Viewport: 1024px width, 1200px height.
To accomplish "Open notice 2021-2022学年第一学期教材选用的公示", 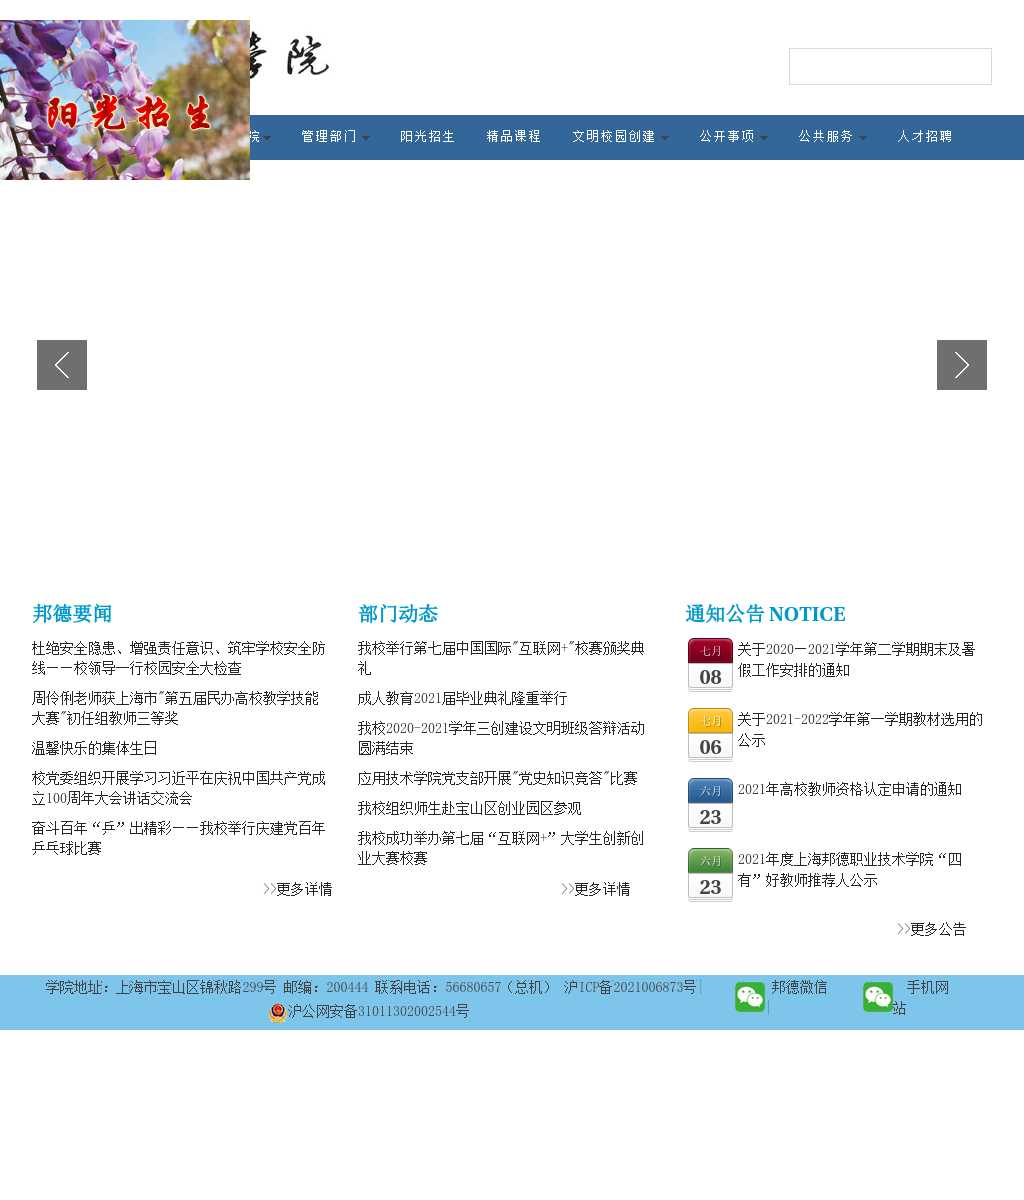I will click(860, 730).
